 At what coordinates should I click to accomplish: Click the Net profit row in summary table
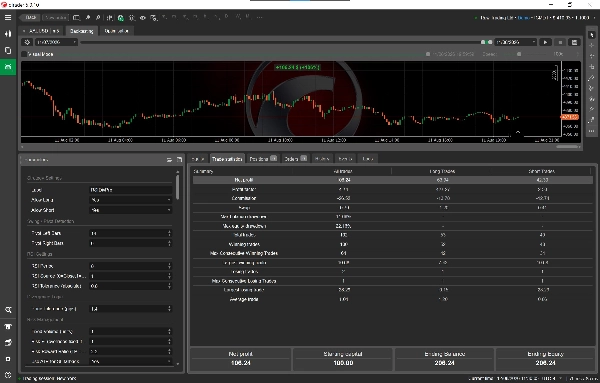(393, 180)
